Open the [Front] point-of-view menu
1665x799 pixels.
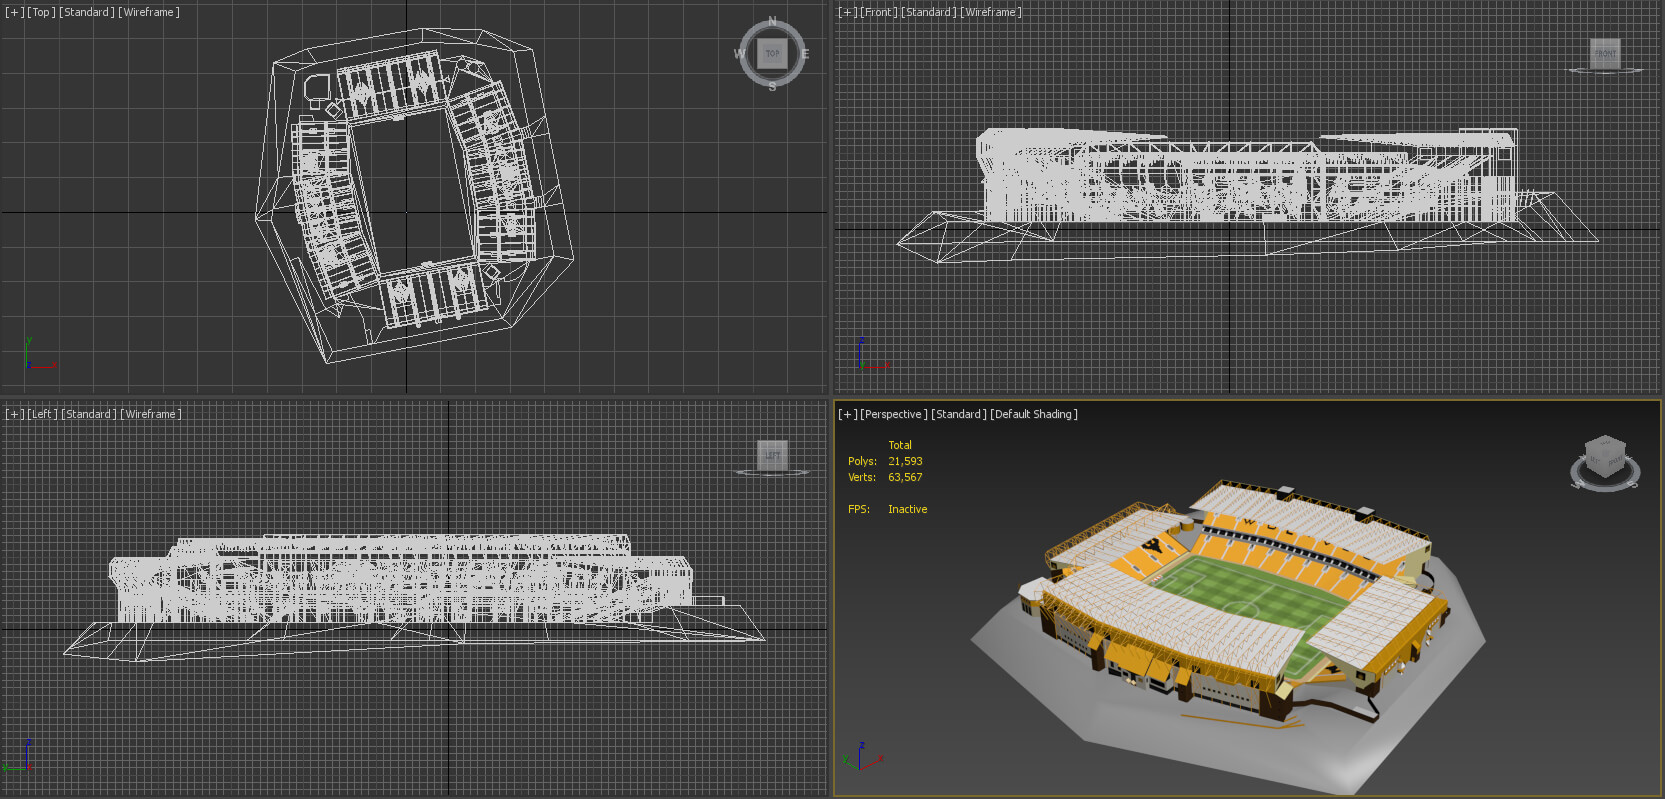[x=879, y=12]
